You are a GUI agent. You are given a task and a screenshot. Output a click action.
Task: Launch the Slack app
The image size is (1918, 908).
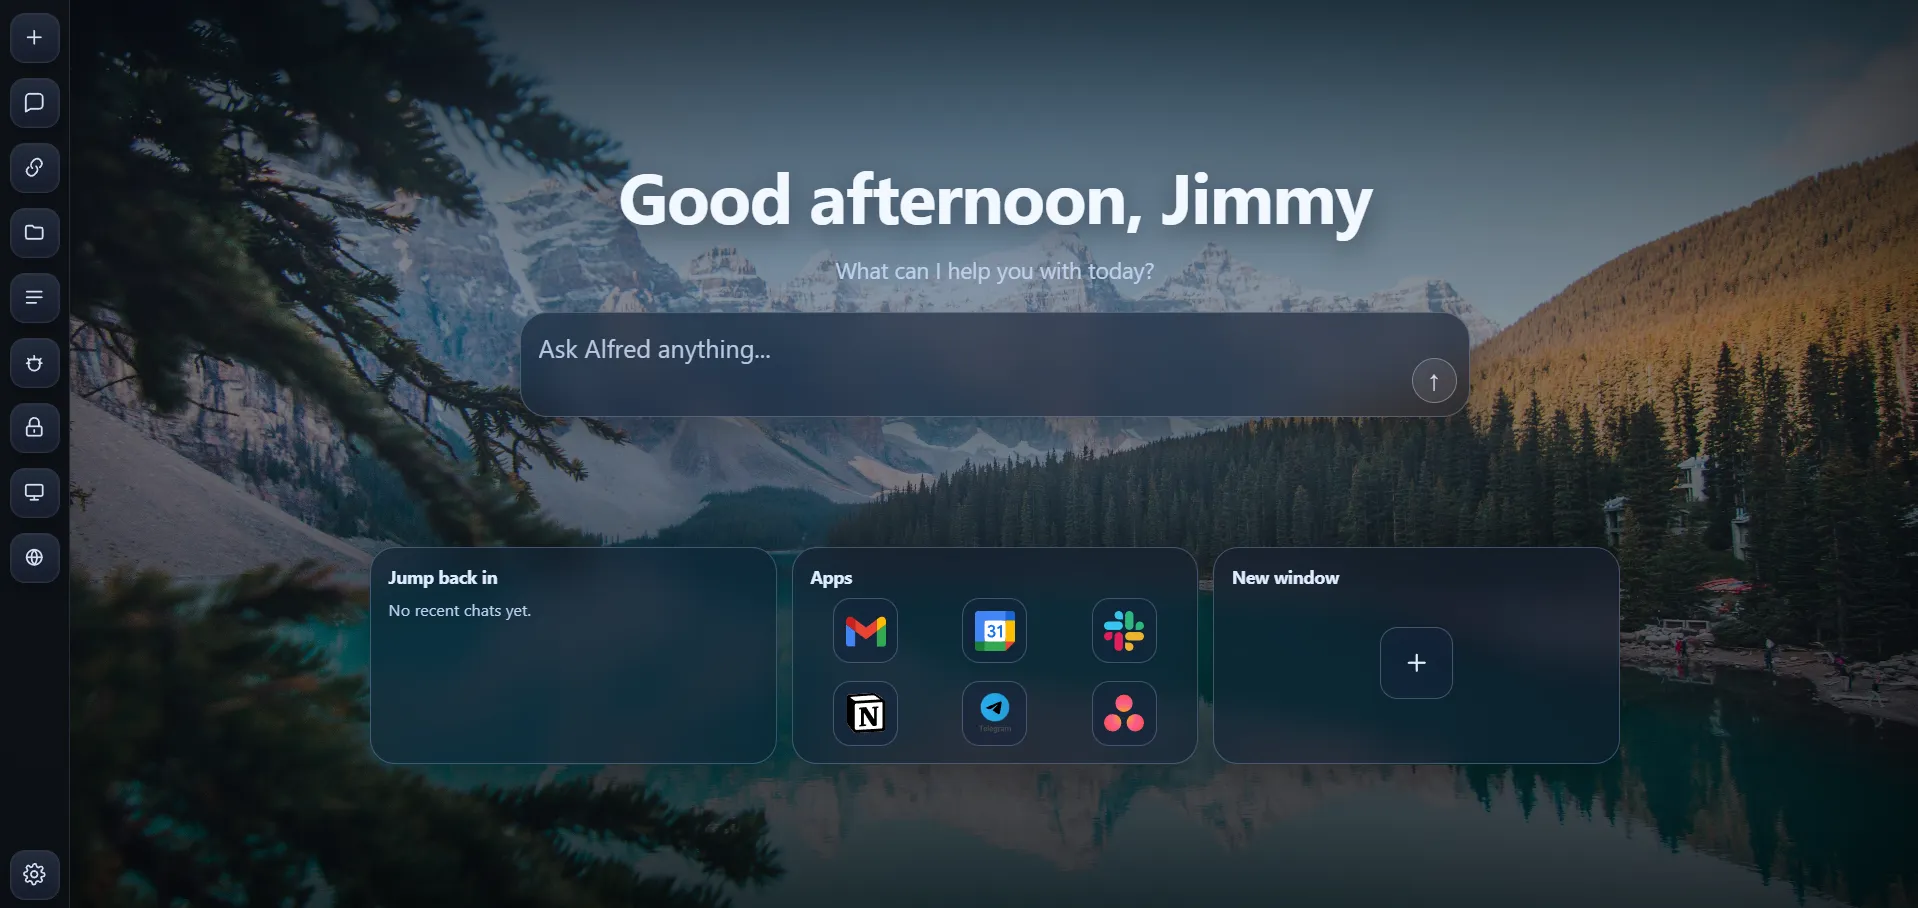click(x=1124, y=631)
